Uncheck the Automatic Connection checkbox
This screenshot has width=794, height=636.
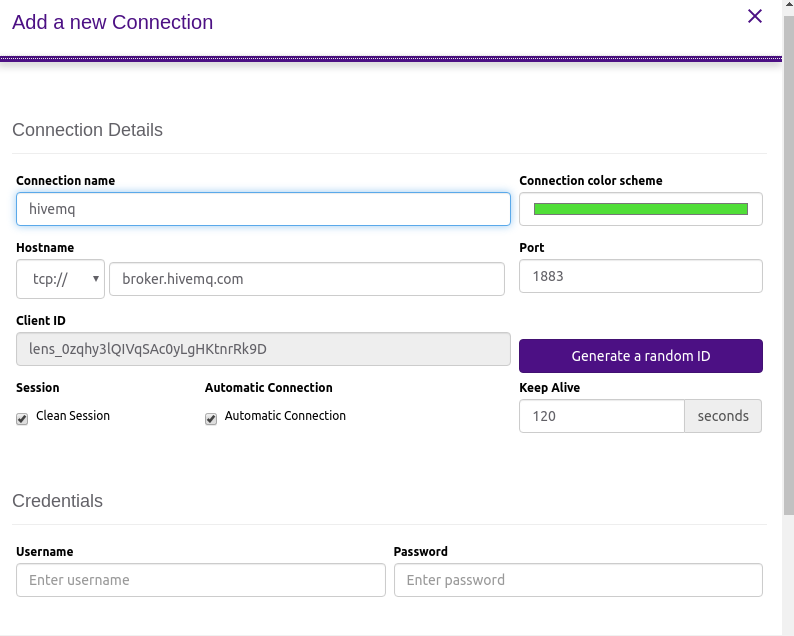coord(211,419)
